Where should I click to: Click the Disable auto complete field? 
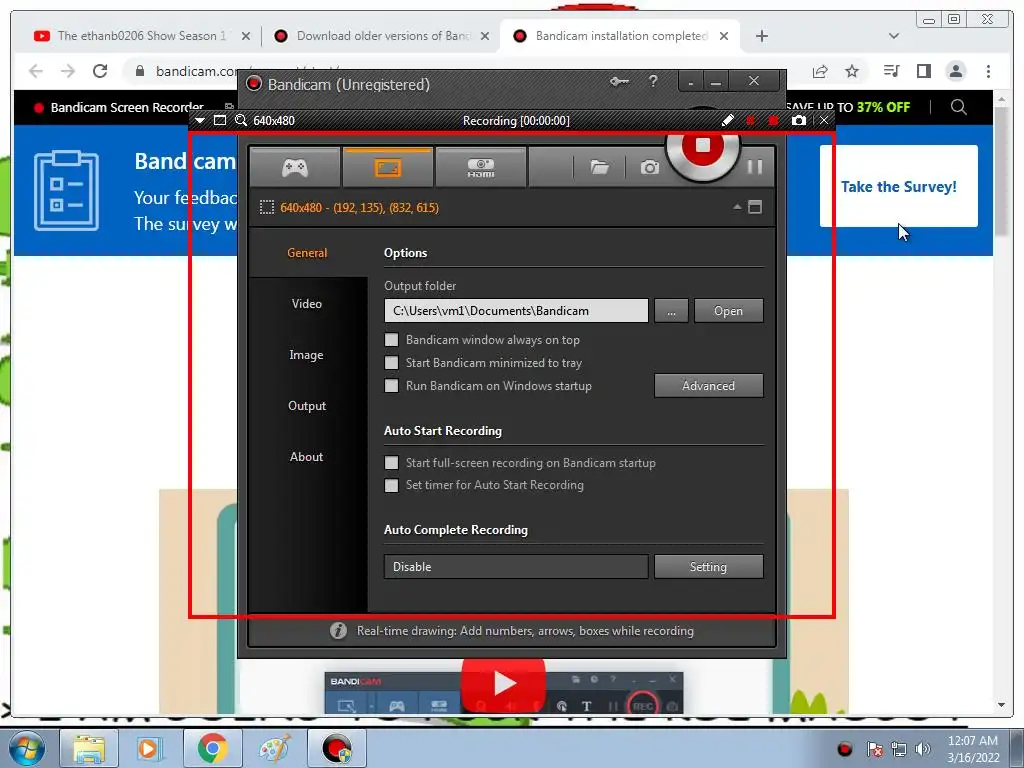coord(516,567)
